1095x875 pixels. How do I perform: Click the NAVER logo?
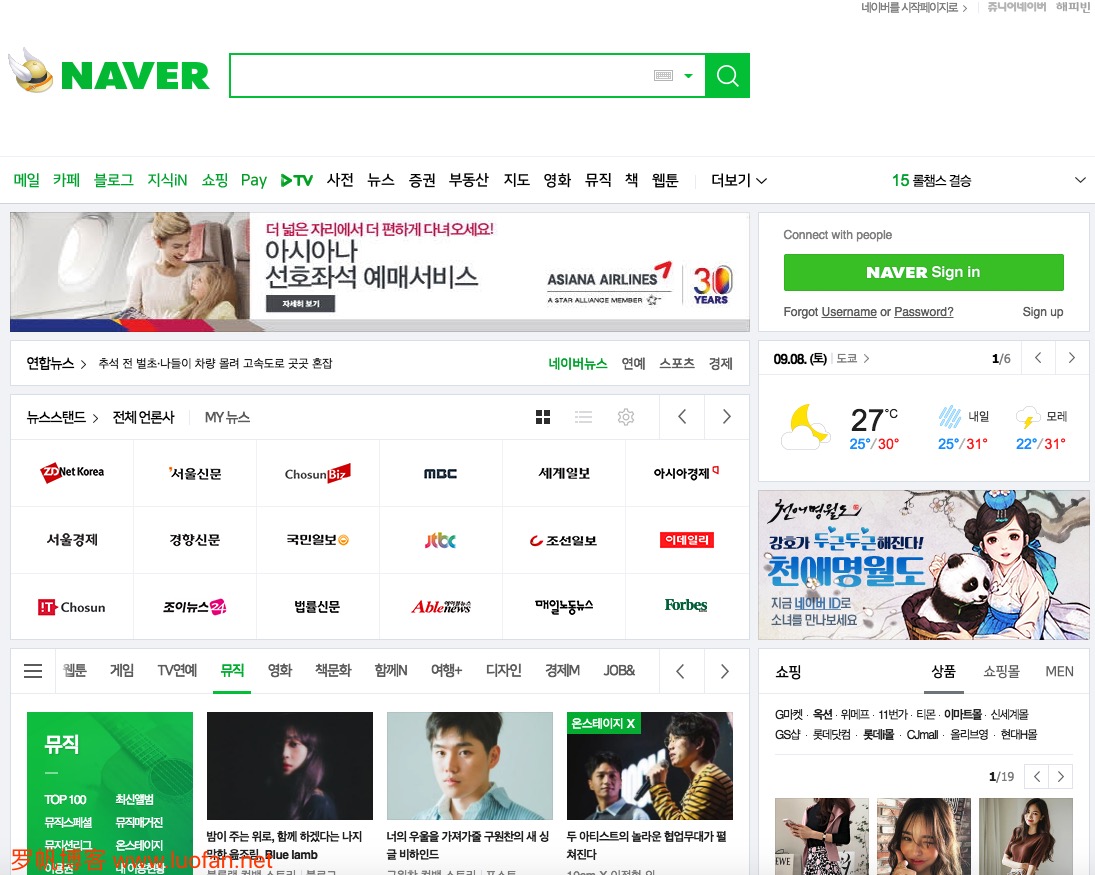(x=135, y=75)
